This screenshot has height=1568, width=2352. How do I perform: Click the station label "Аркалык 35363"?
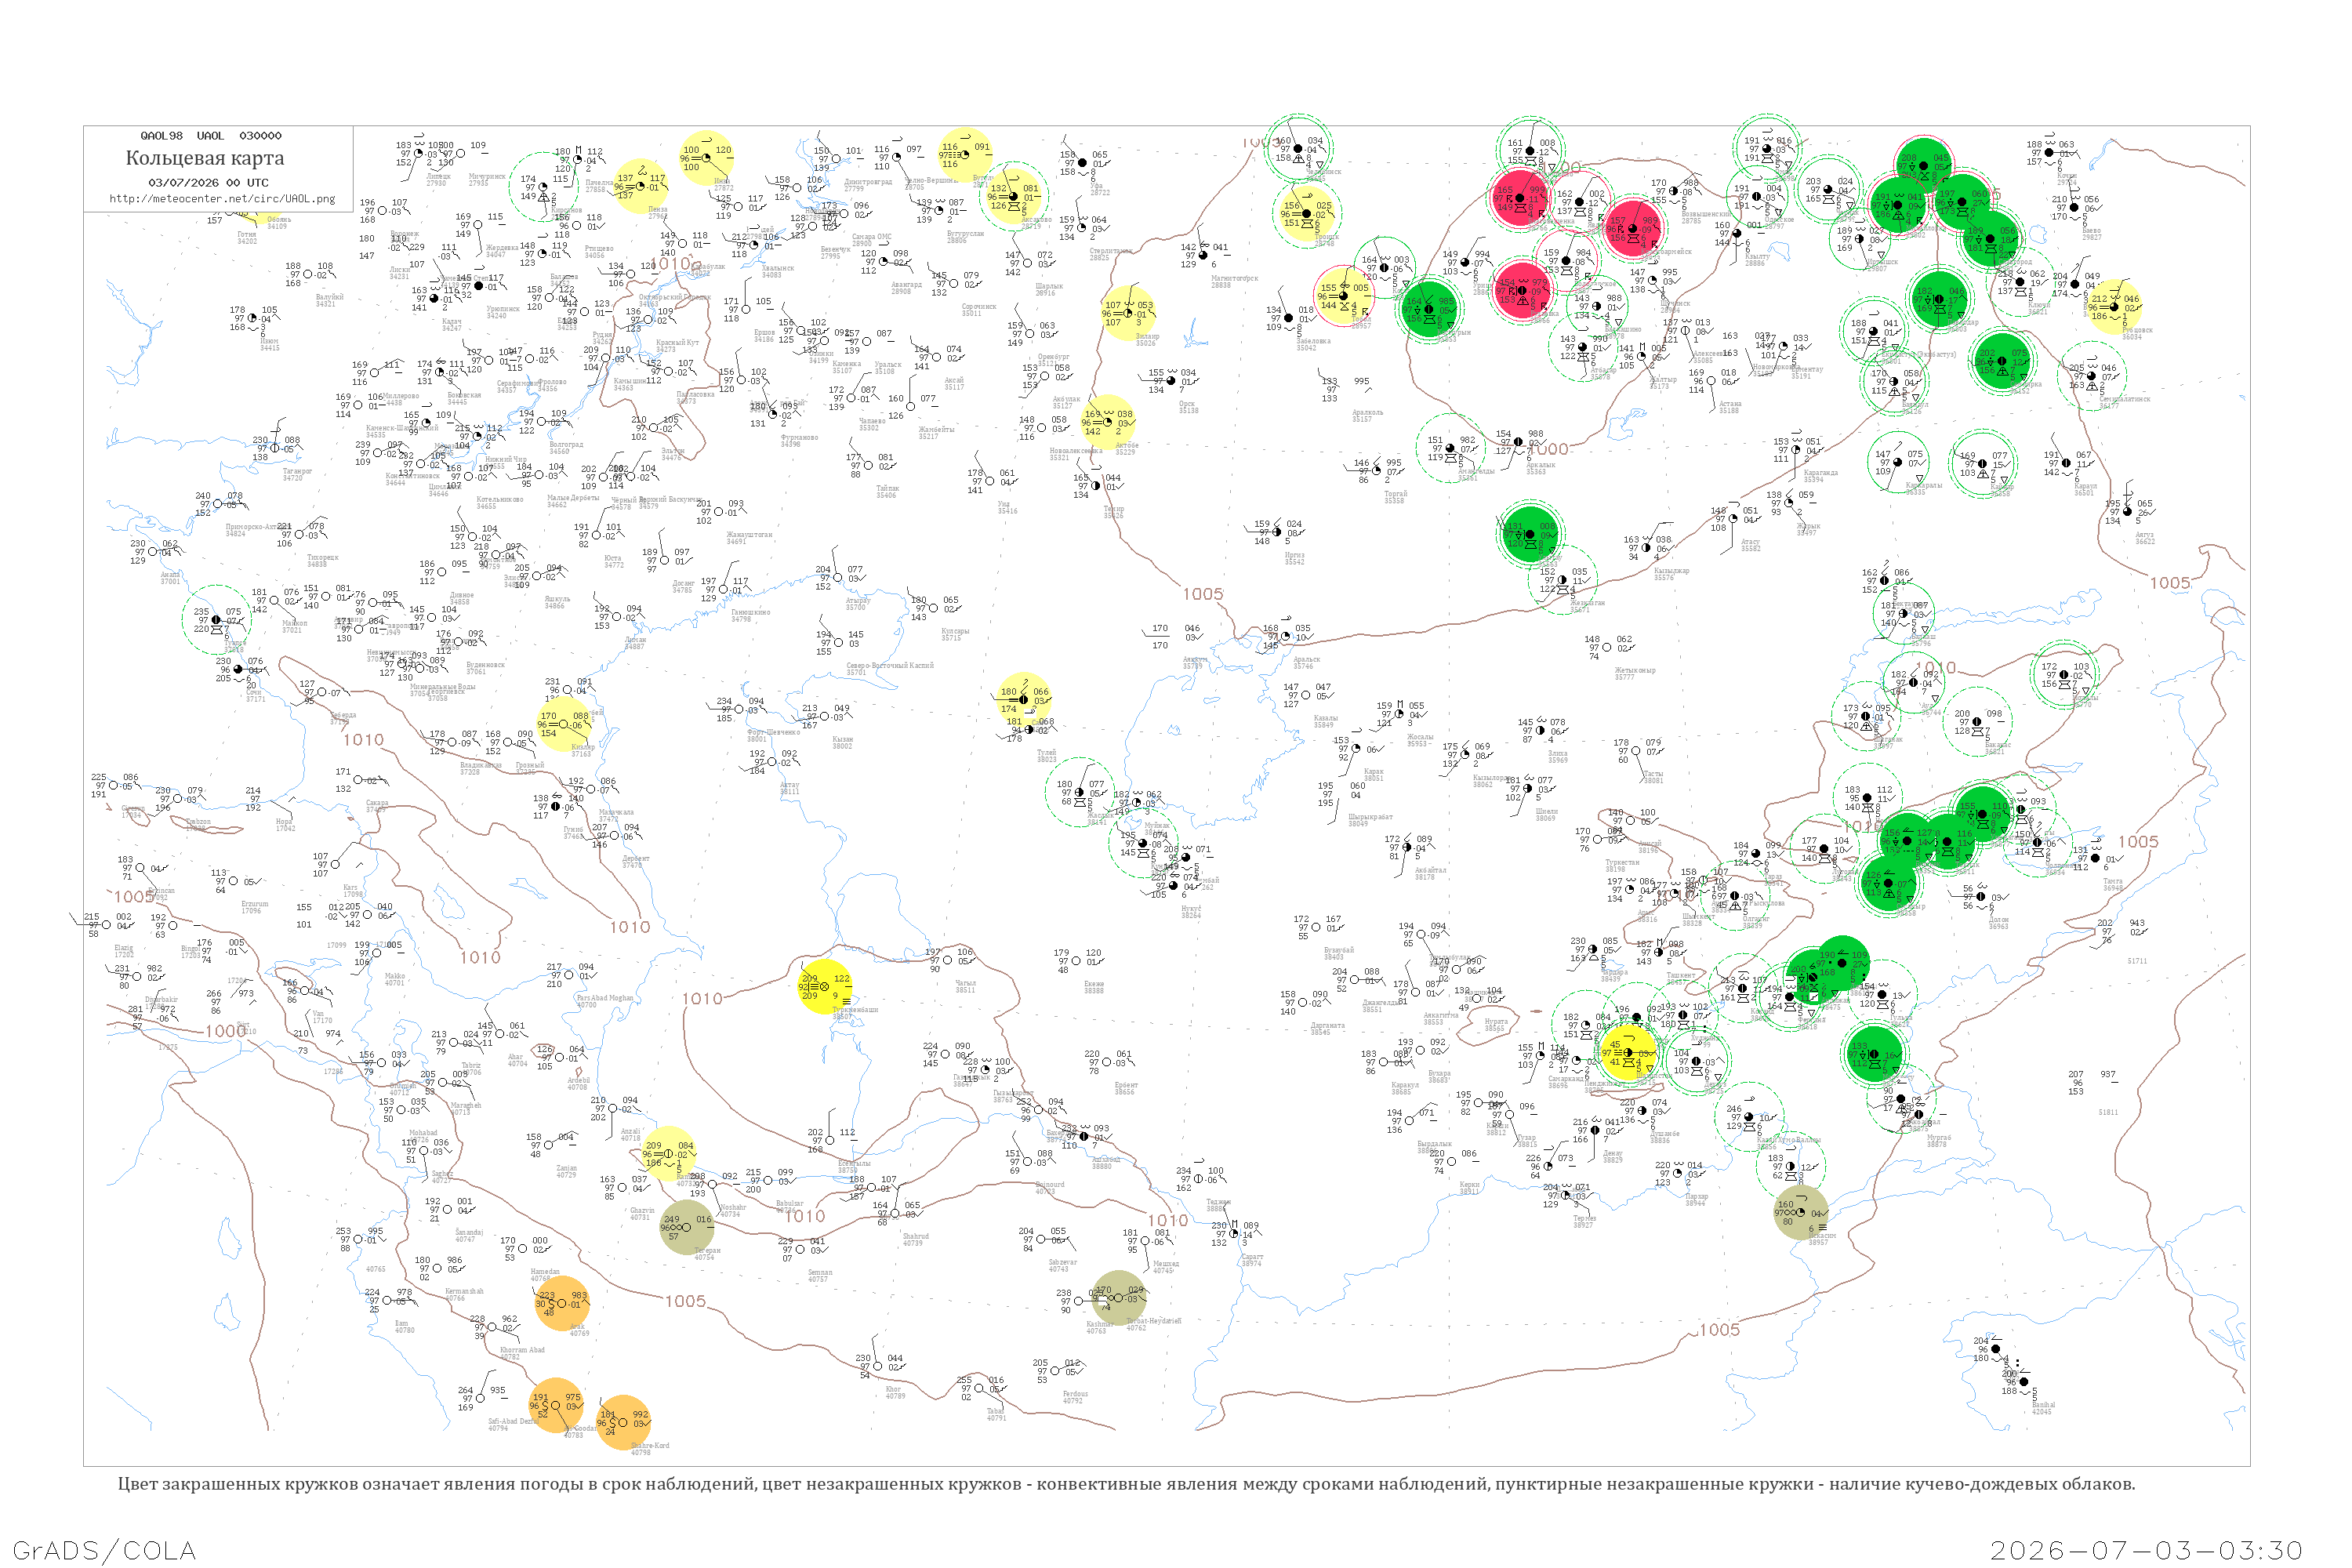(1541, 467)
